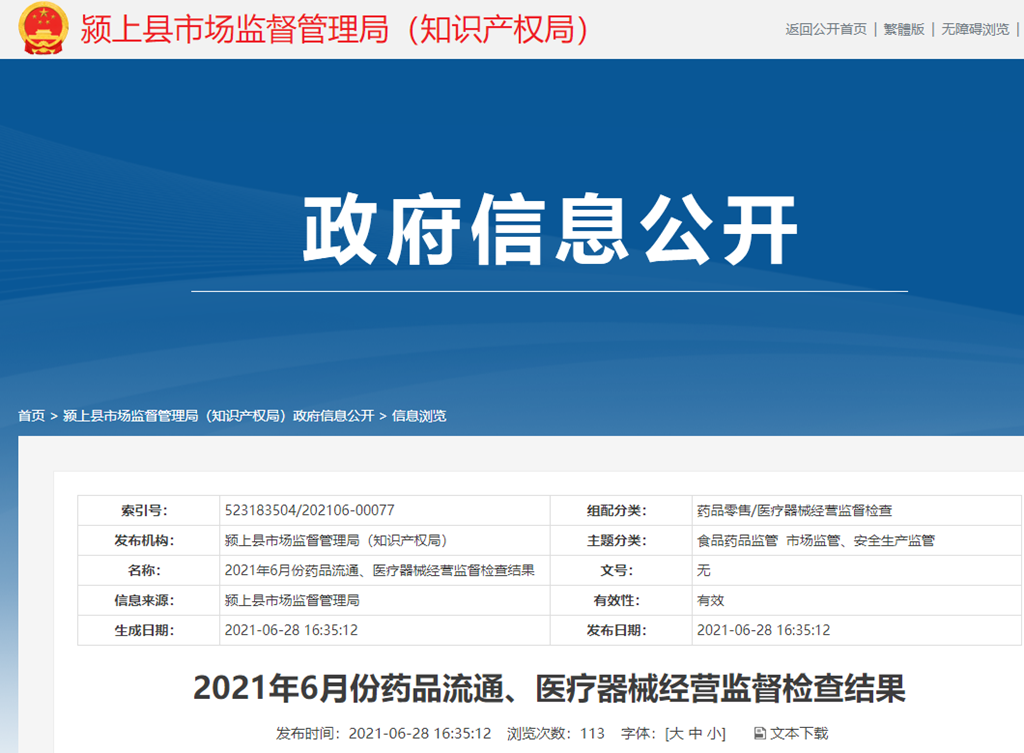
Task: Set font size to 中
Action: pyautogui.click(x=695, y=733)
